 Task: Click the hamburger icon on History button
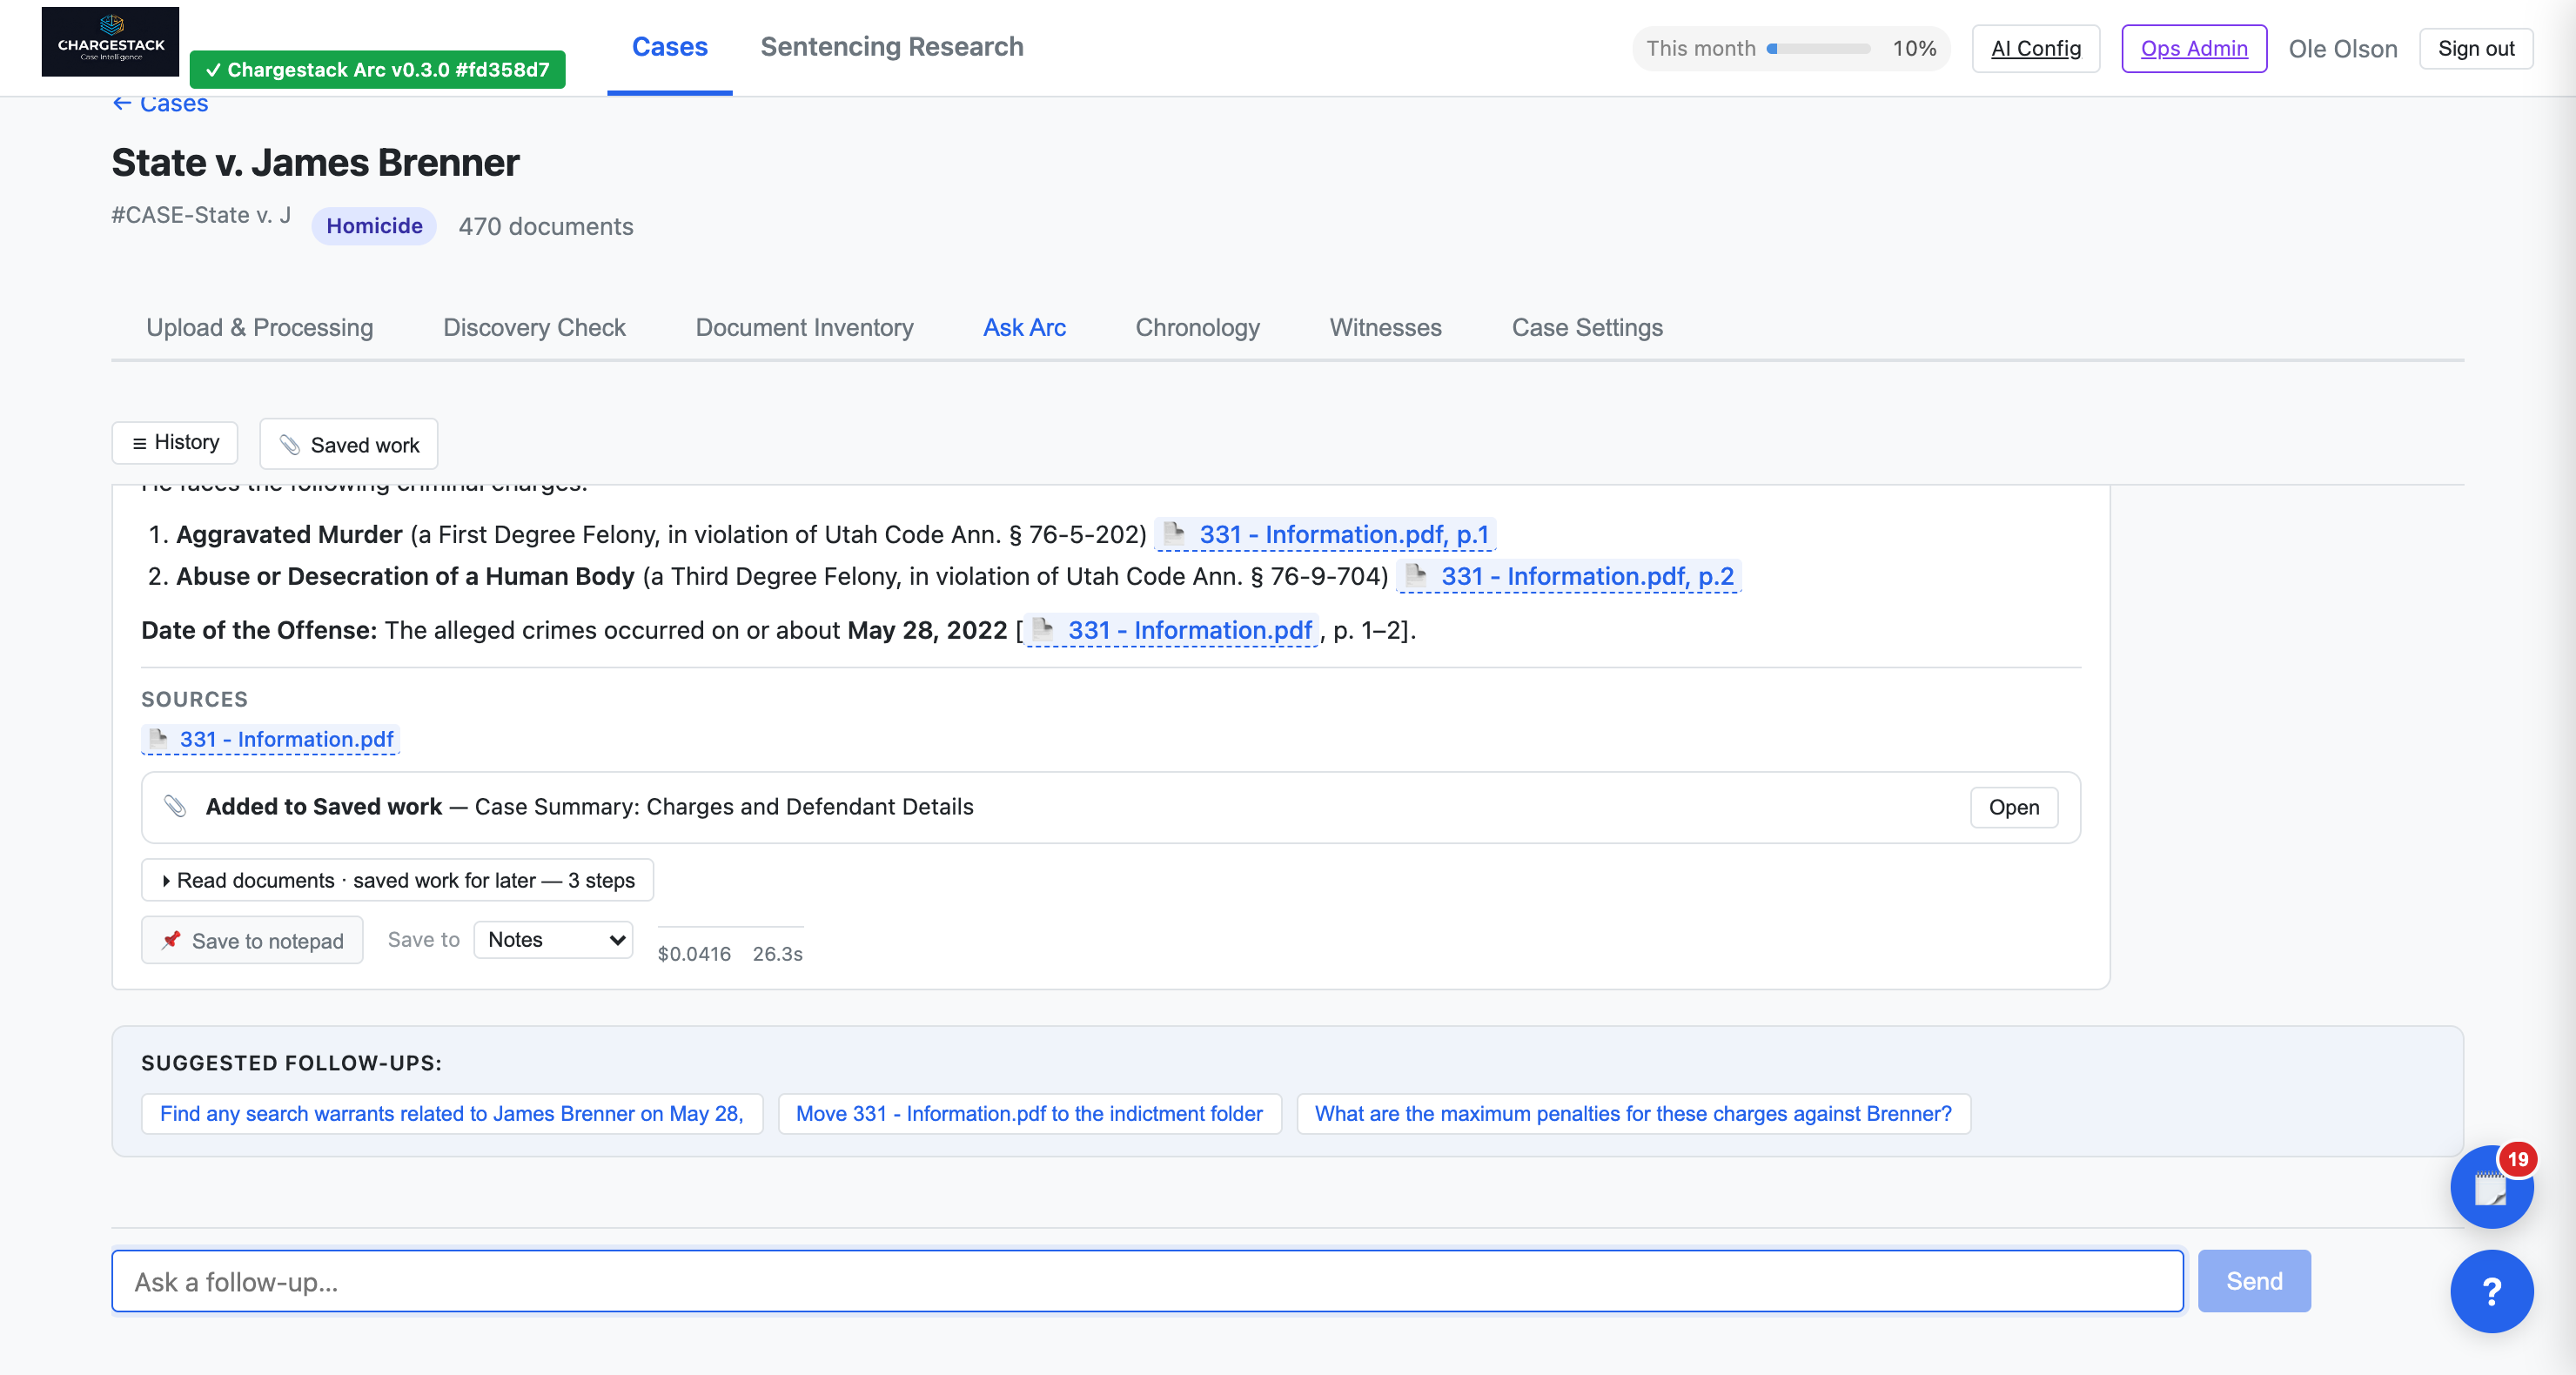tap(139, 443)
